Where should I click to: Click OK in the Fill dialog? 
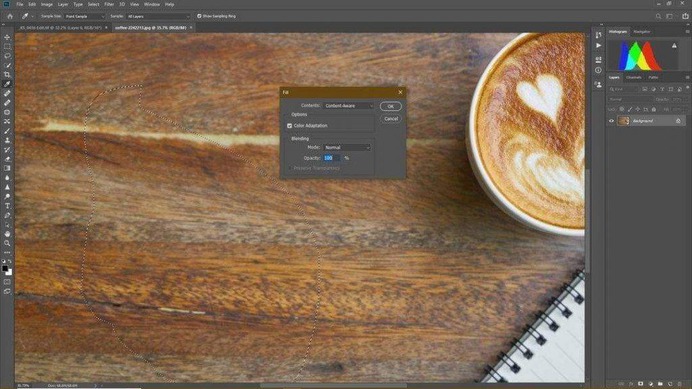click(x=391, y=106)
